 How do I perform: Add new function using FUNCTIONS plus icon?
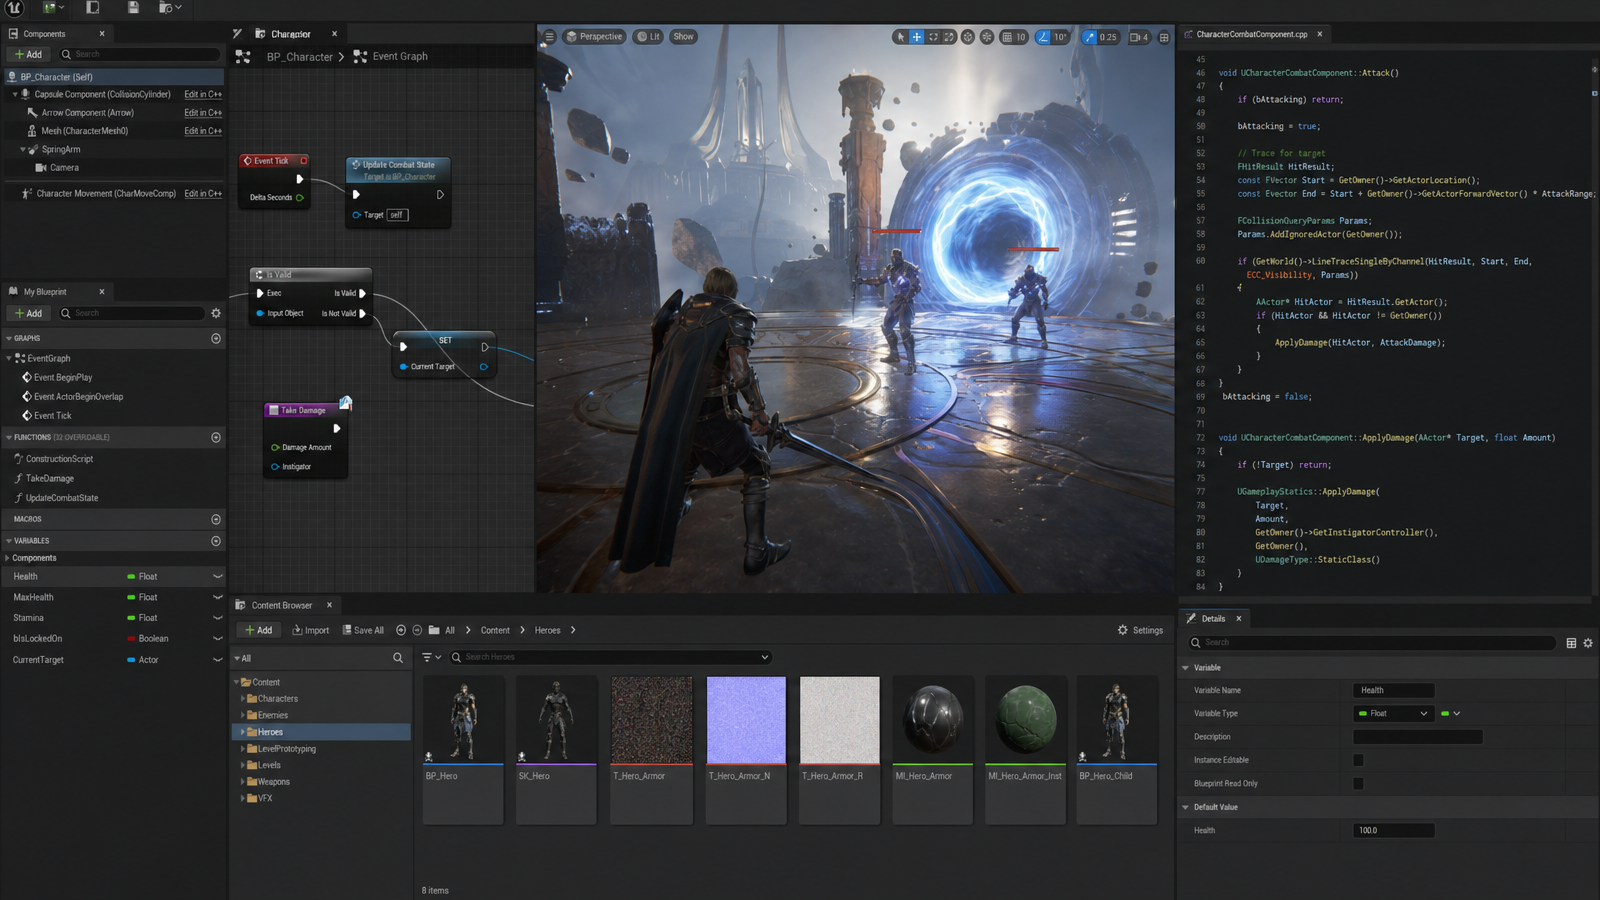pyautogui.click(x=216, y=438)
